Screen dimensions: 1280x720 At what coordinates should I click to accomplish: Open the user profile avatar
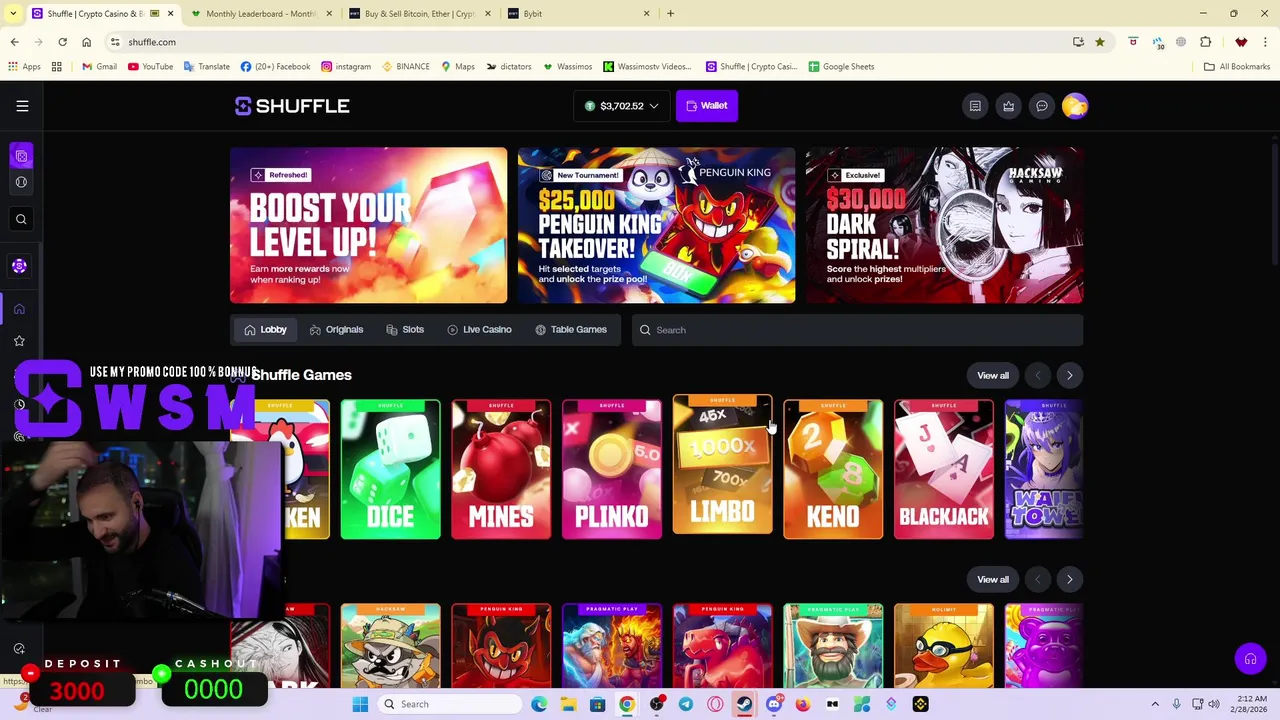click(x=1075, y=106)
